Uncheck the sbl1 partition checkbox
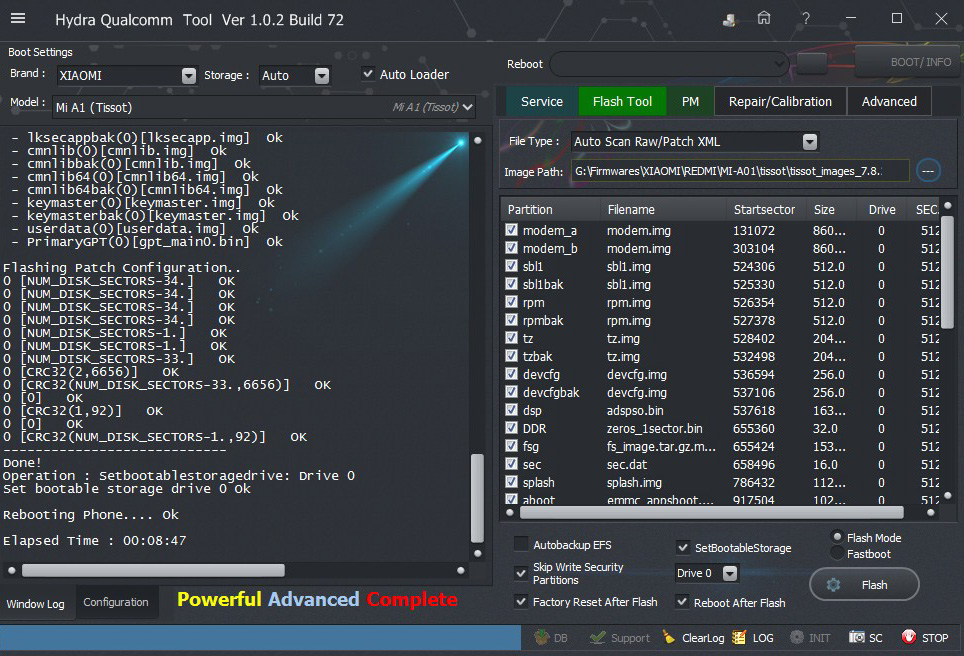Image resolution: width=964 pixels, height=656 pixels. tap(512, 266)
